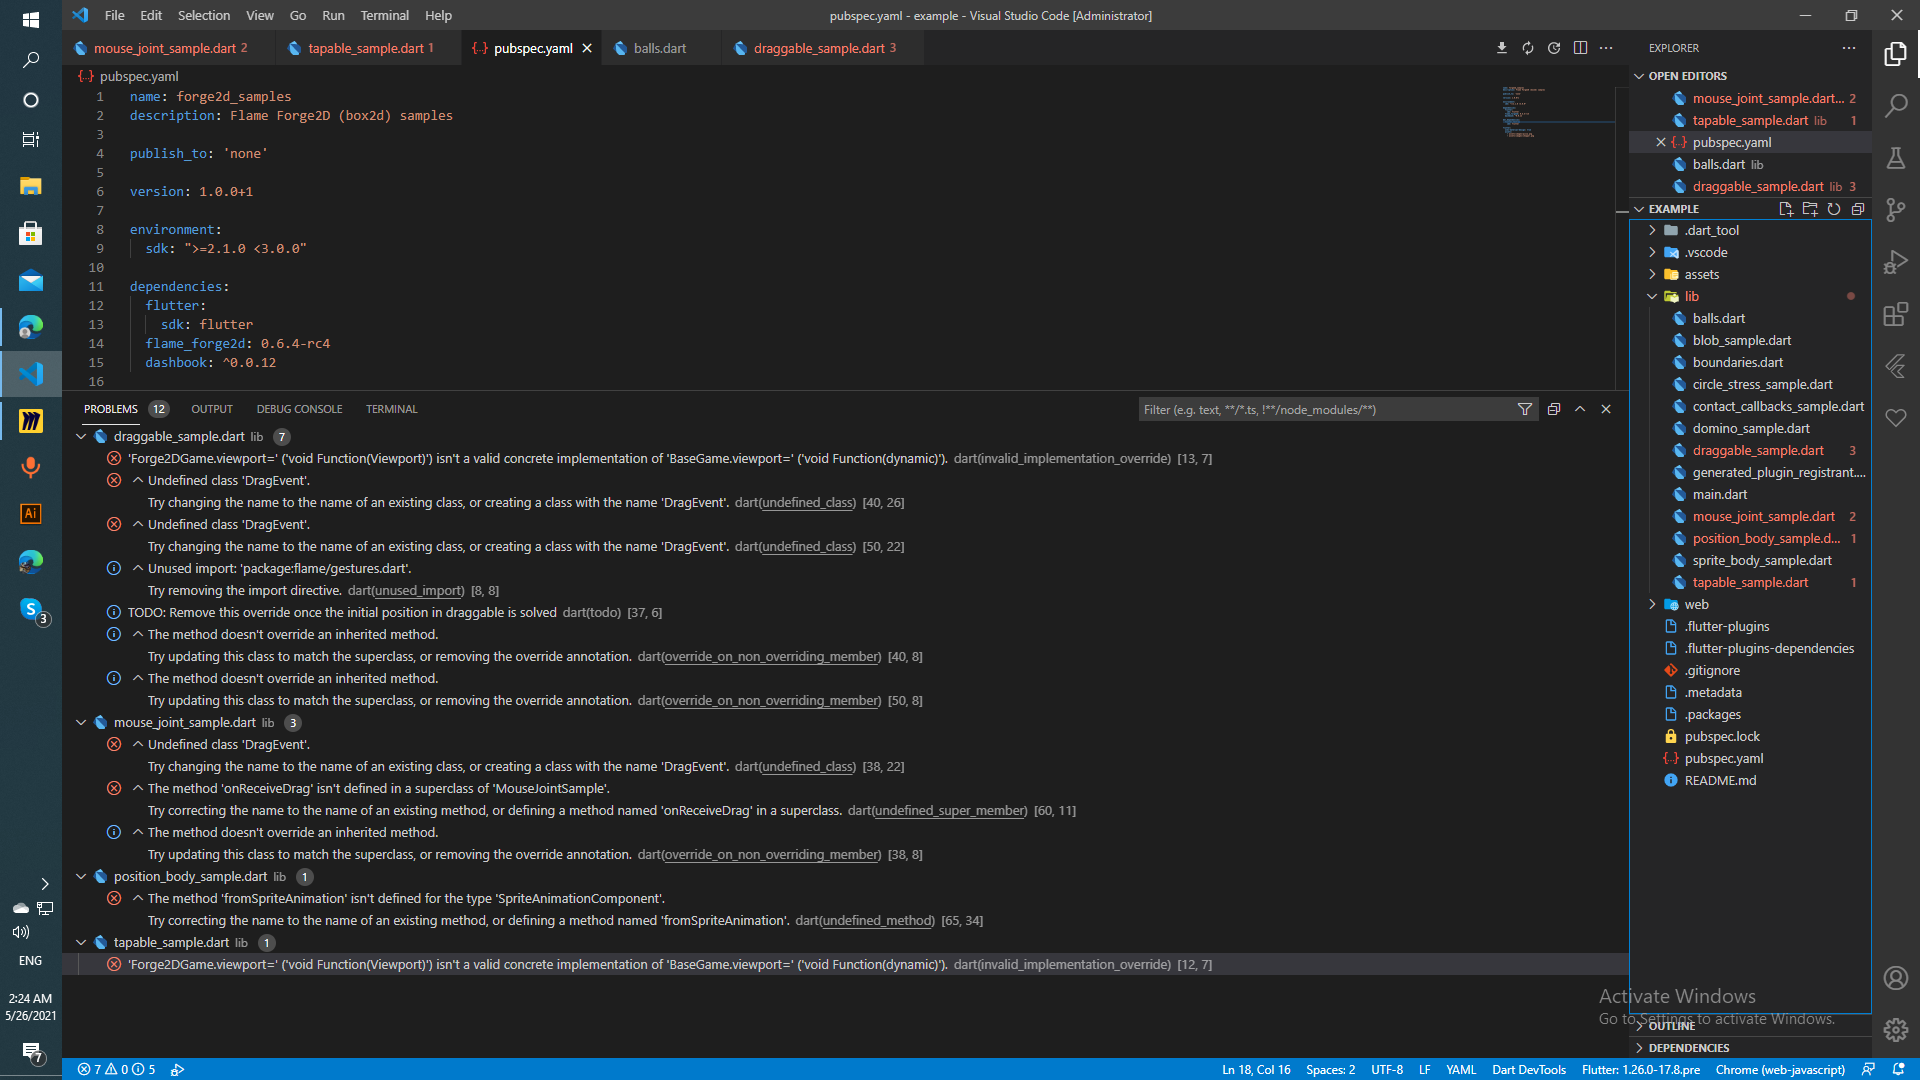Click the YAML language mode indicator
The image size is (1920, 1080).
[x=1460, y=1069]
